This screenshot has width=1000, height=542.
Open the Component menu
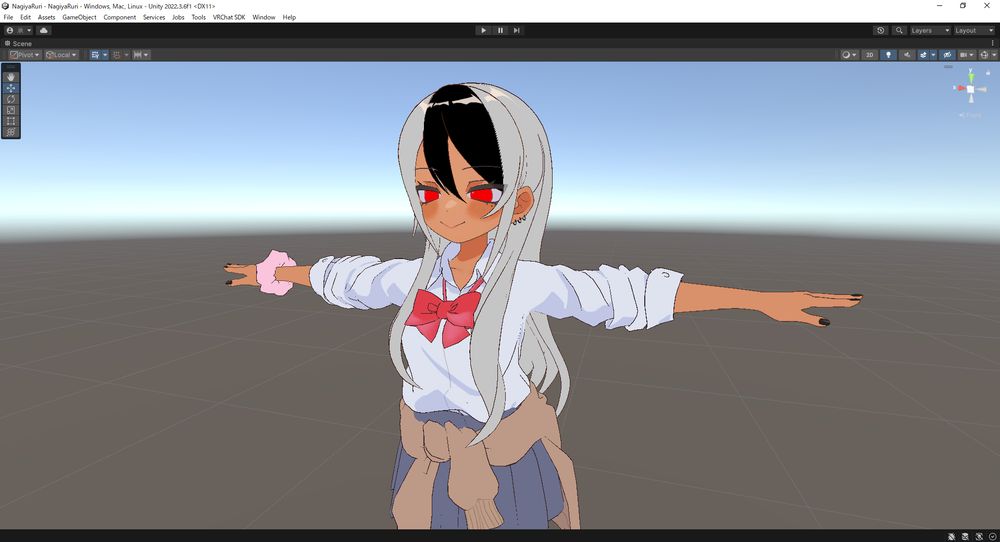(x=119, y=17)
